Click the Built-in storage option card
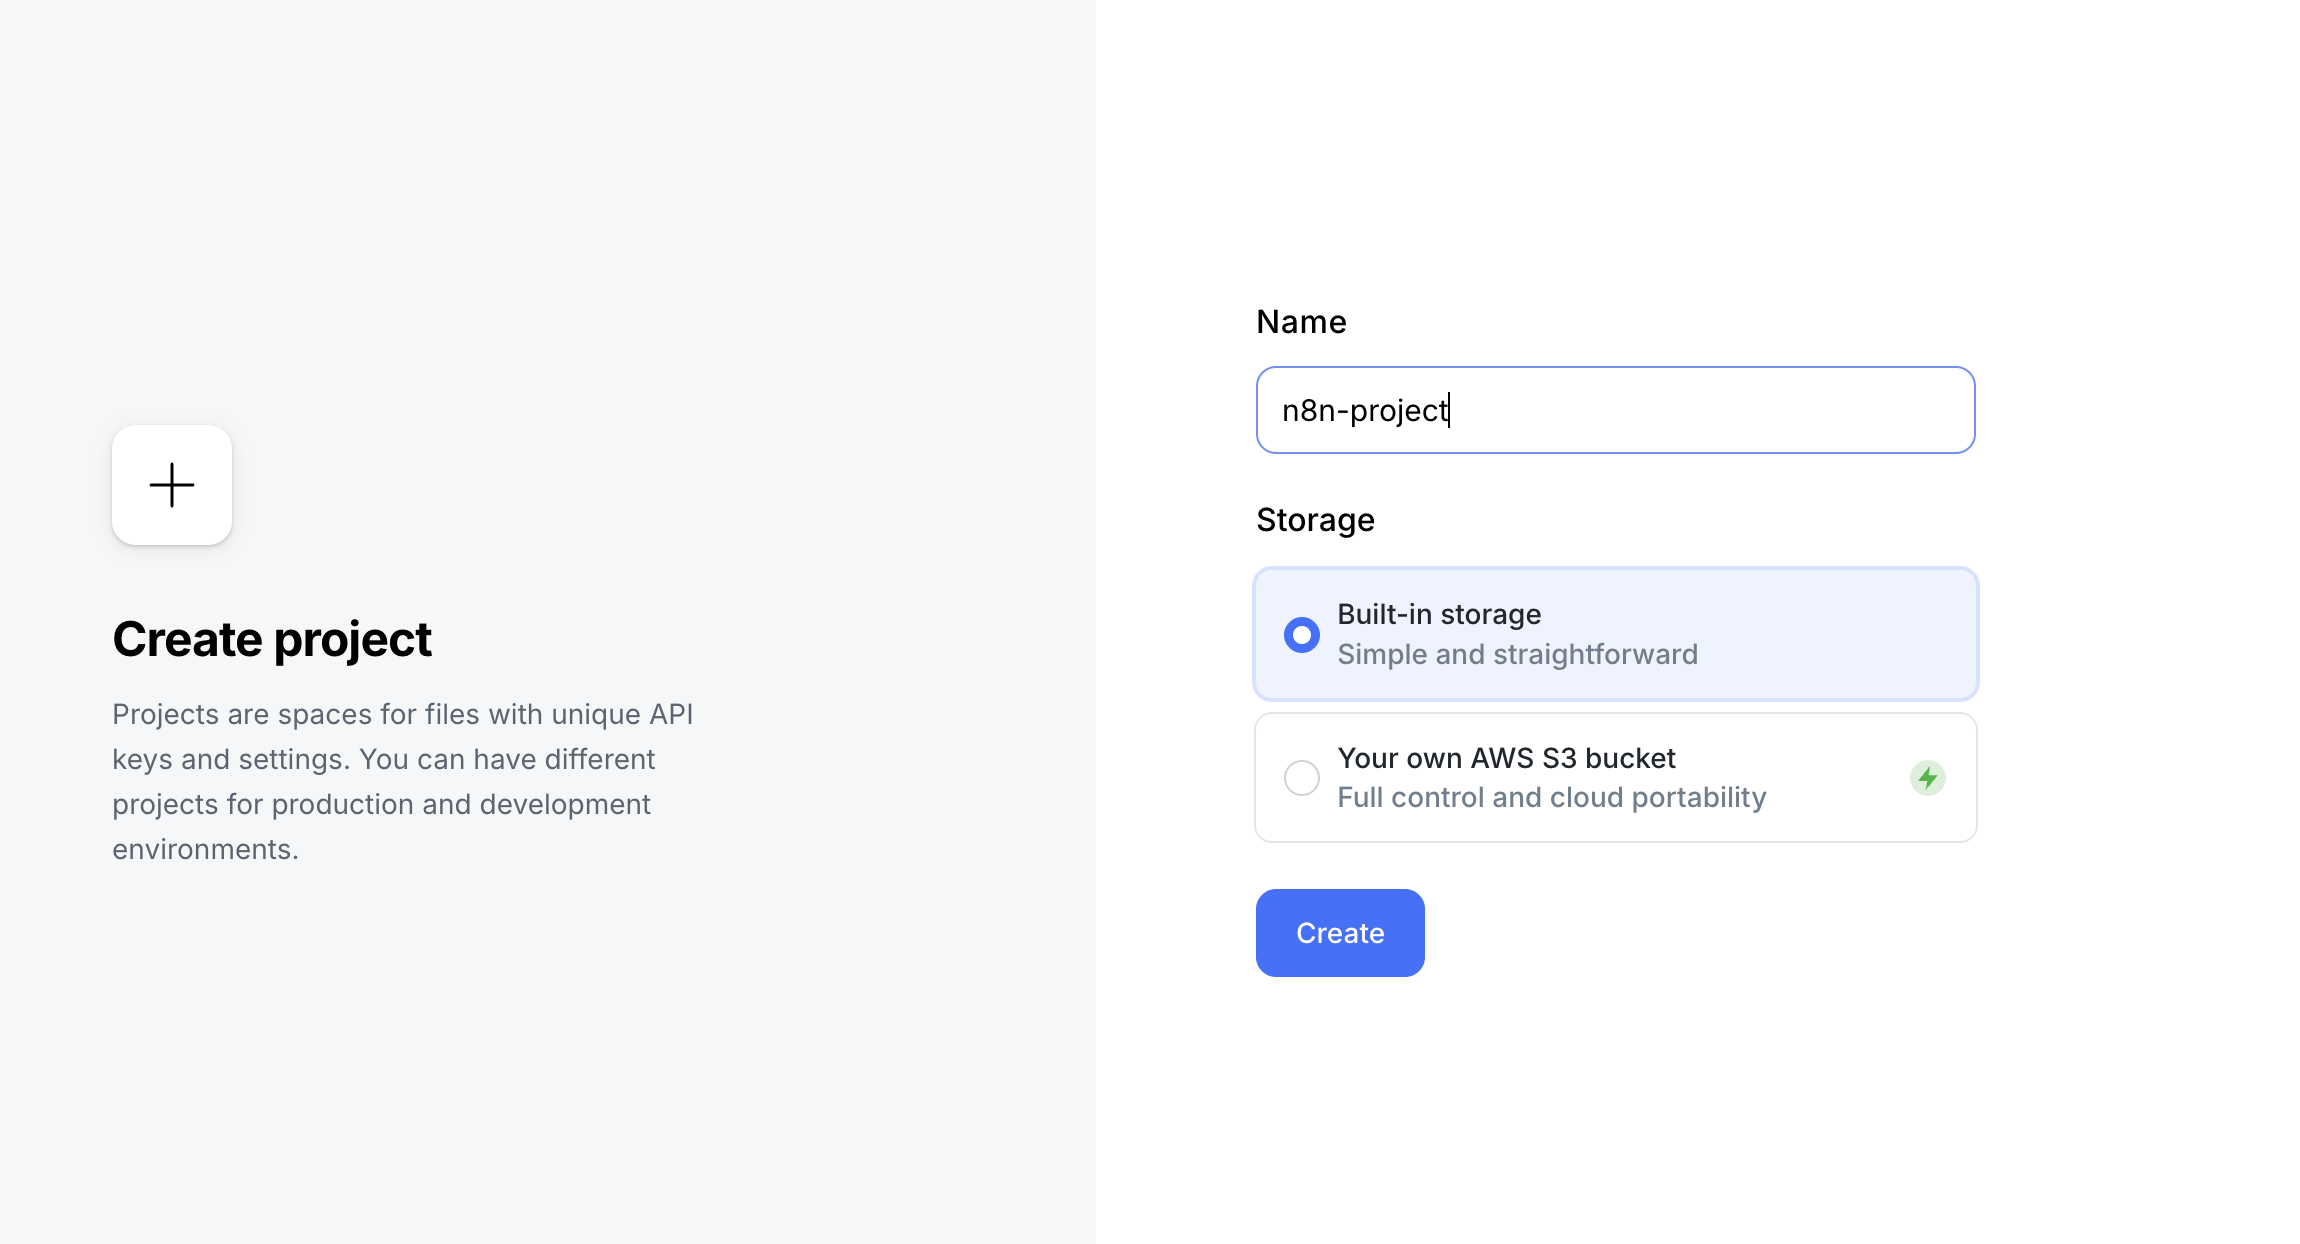The height and width of the screenshot is (1244, 2300). coord(1614,634)
